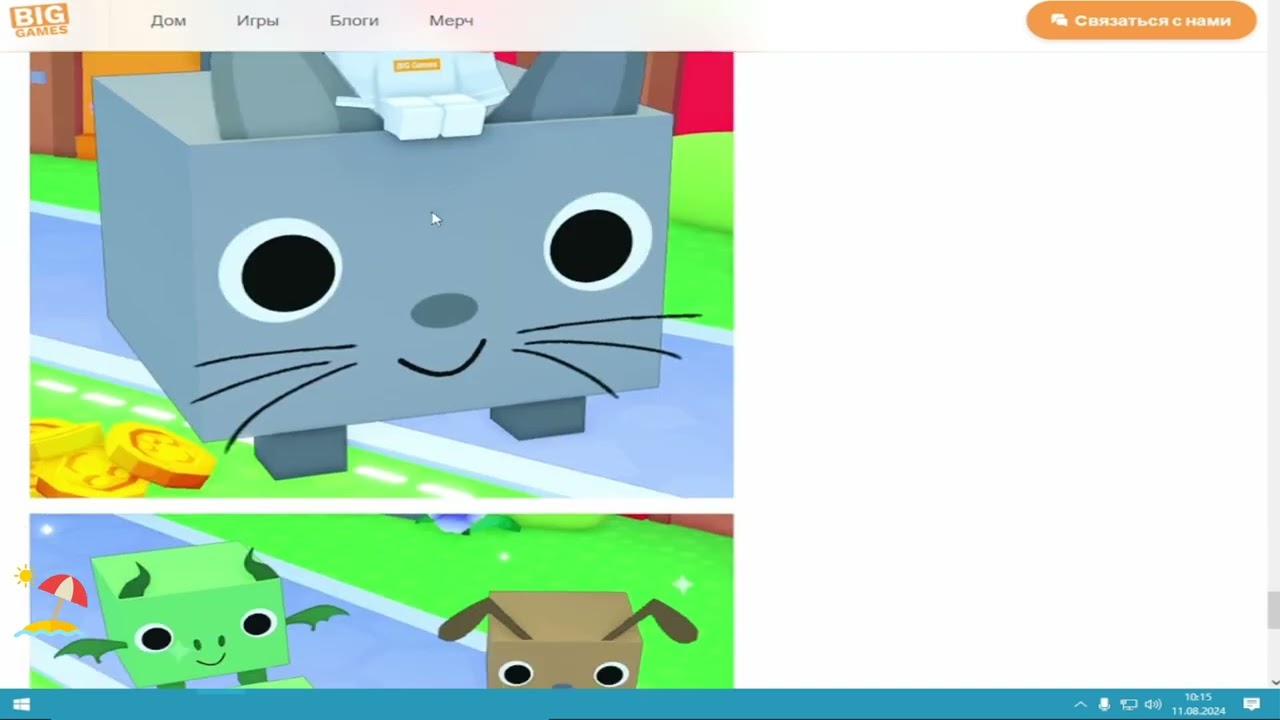Open the Дом menu item
Viewport: 1280px width, 720px height.
[x=168, y=21]
